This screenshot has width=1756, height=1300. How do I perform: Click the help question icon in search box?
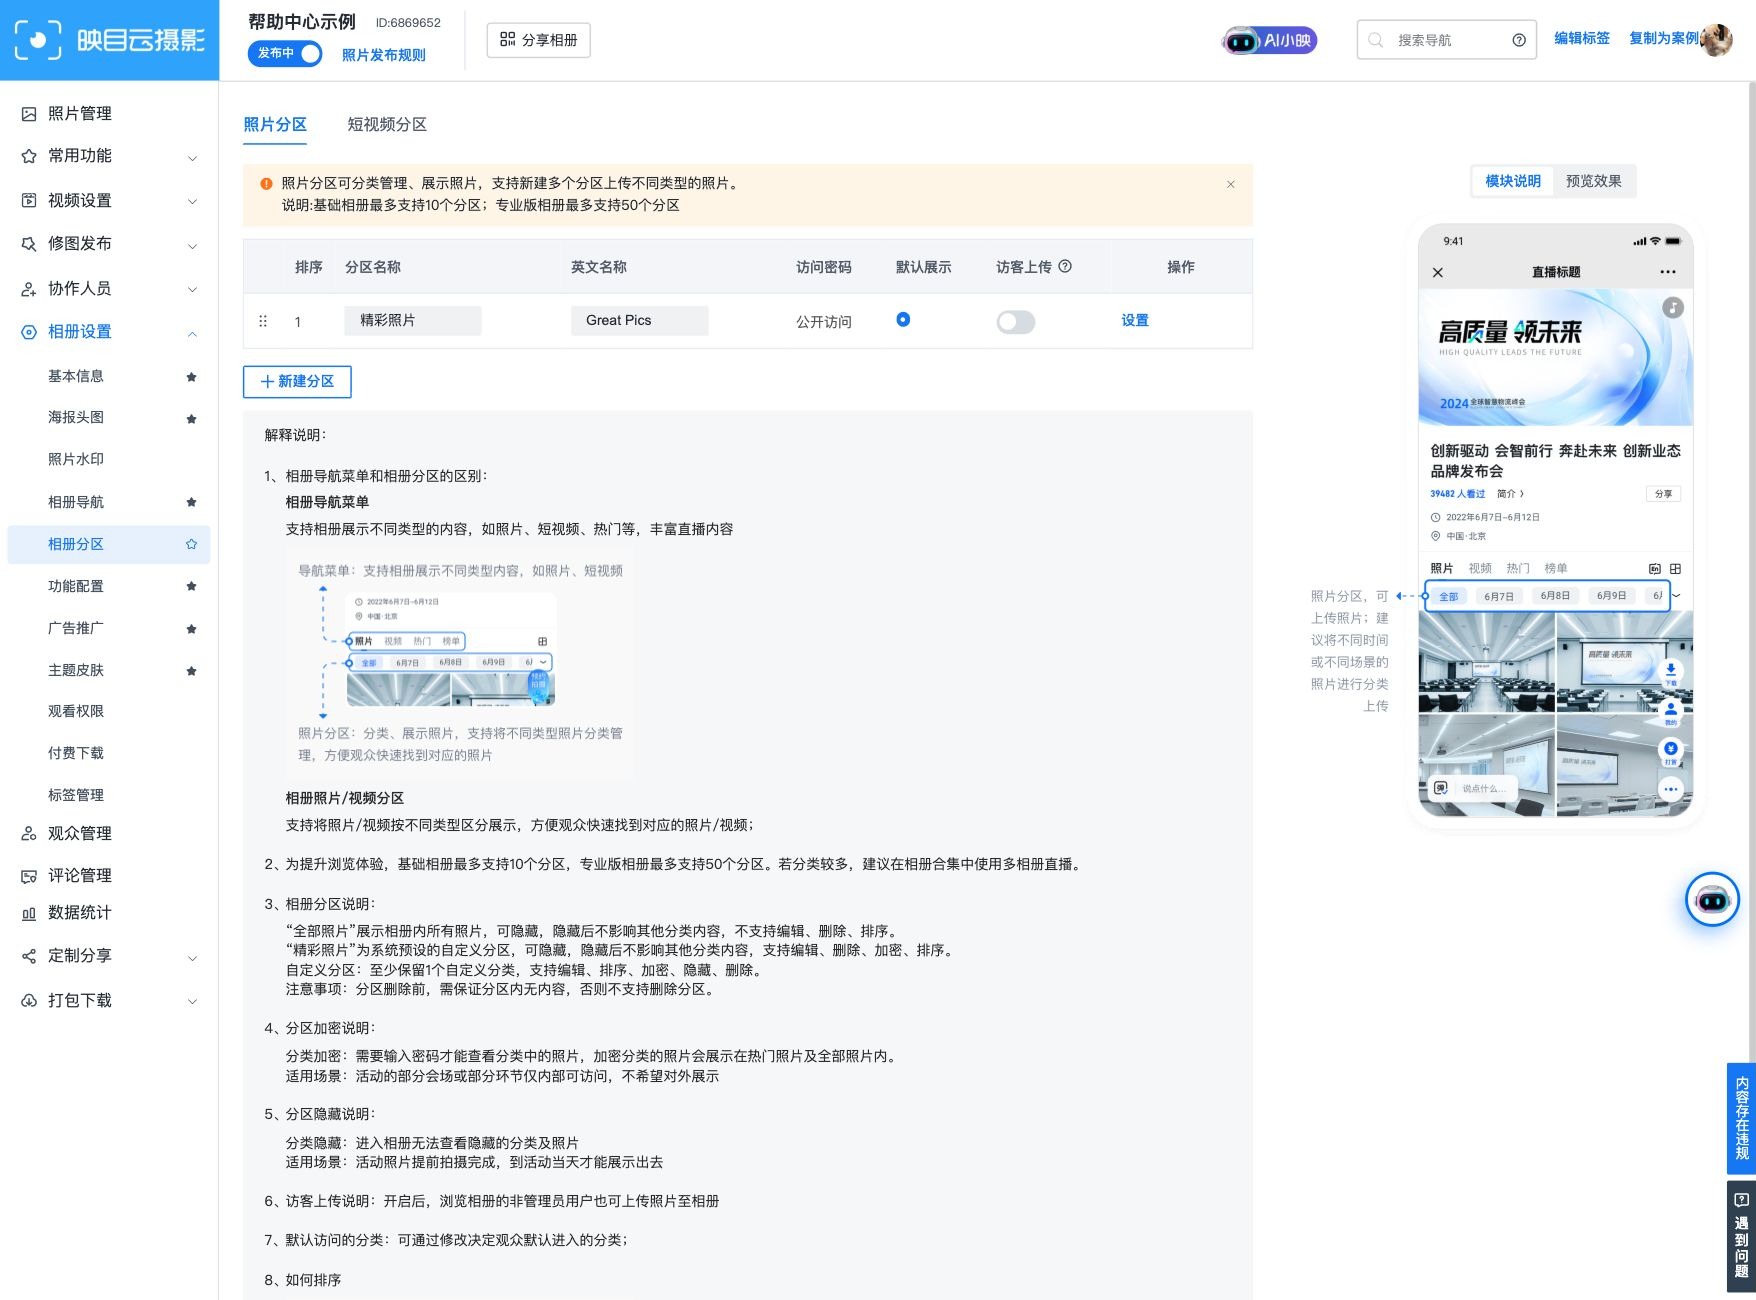coord(1519,40)
